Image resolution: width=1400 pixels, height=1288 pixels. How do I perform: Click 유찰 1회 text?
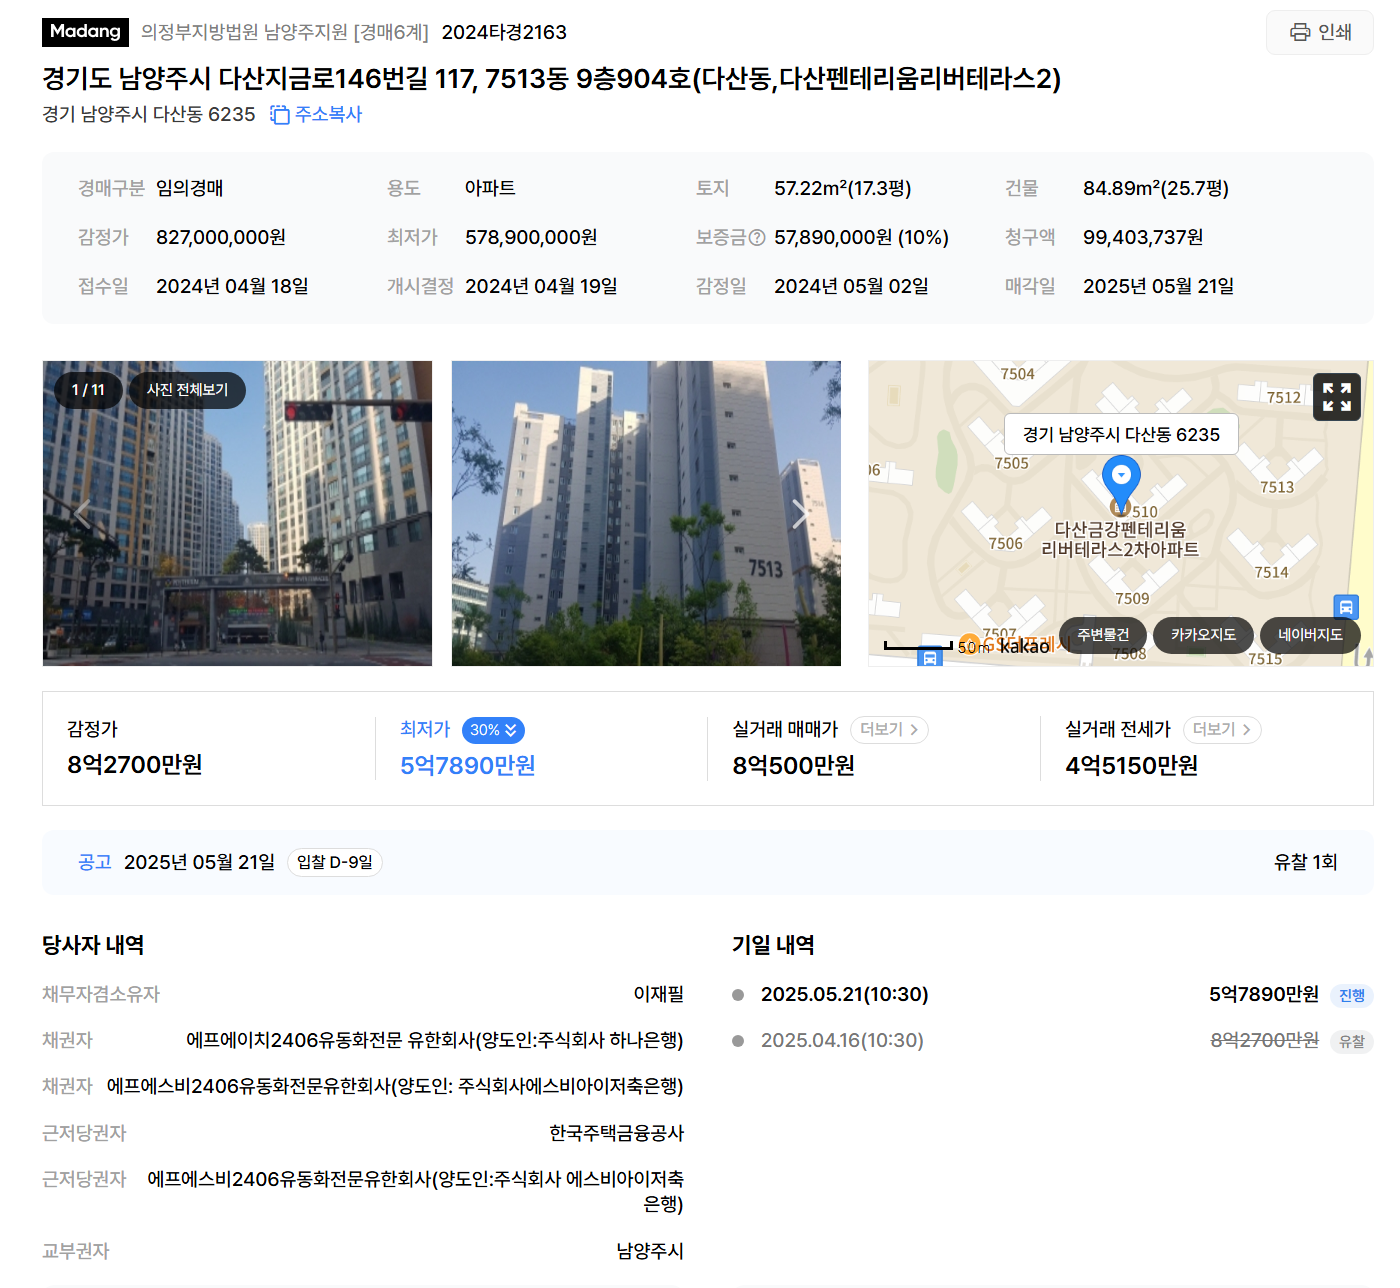(1305, 862)
